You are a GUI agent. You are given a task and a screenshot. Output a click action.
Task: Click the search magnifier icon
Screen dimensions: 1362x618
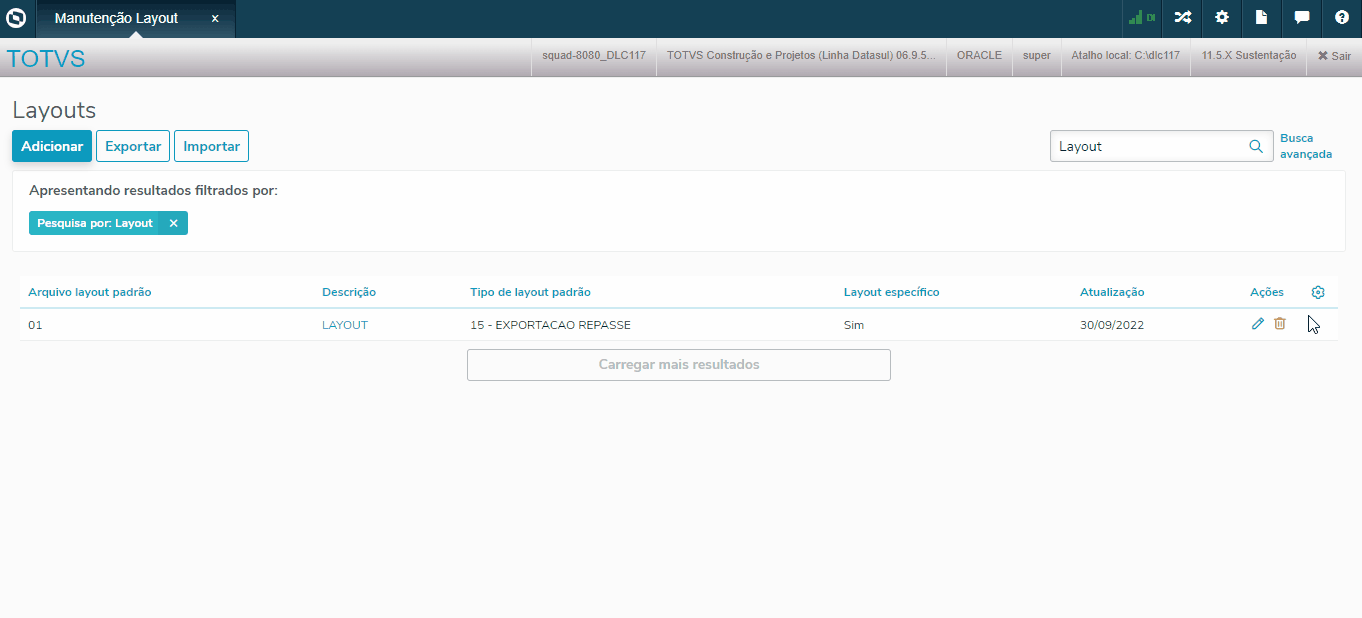click(1256, 146)
